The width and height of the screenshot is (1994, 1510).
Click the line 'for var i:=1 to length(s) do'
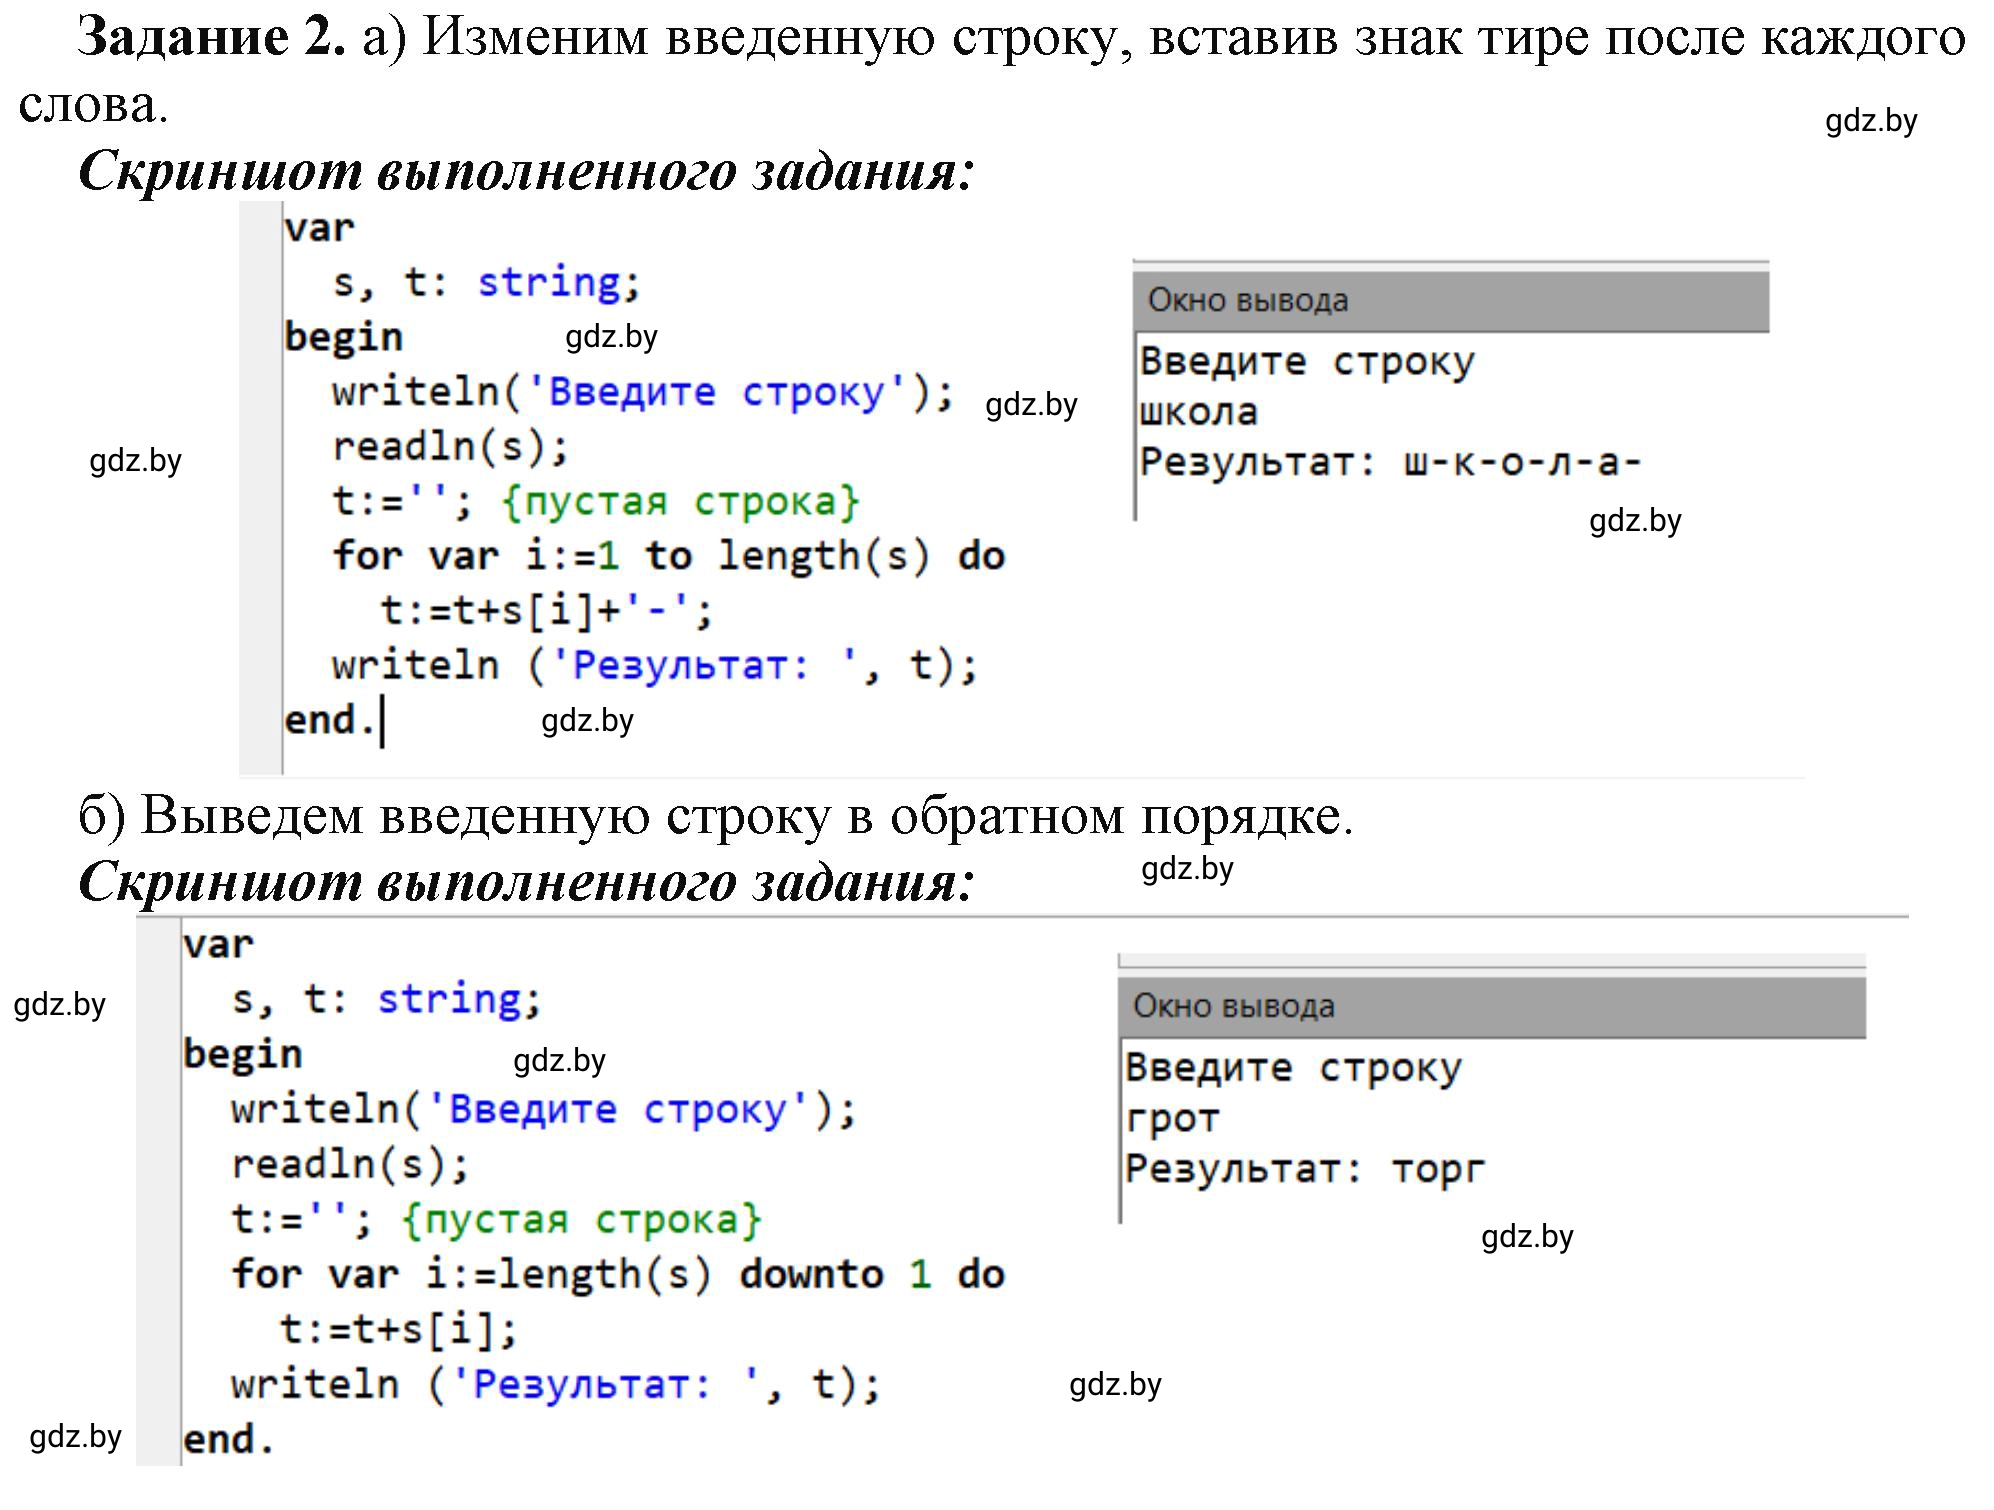pos(668,556)
